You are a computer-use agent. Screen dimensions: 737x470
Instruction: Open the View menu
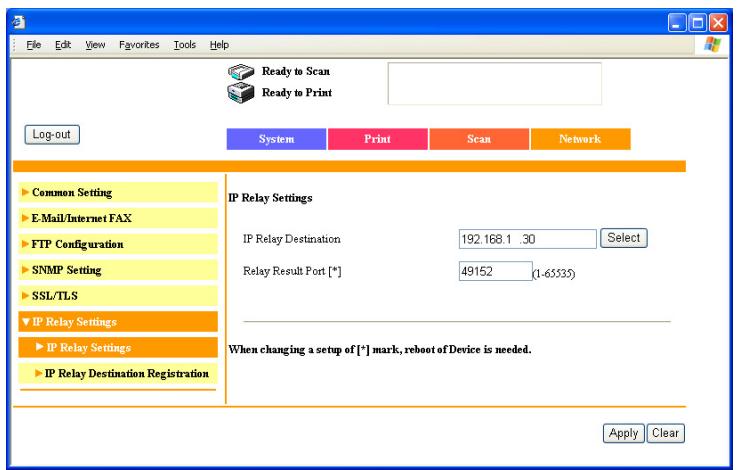pyautogui.click(x=95, y=45)
